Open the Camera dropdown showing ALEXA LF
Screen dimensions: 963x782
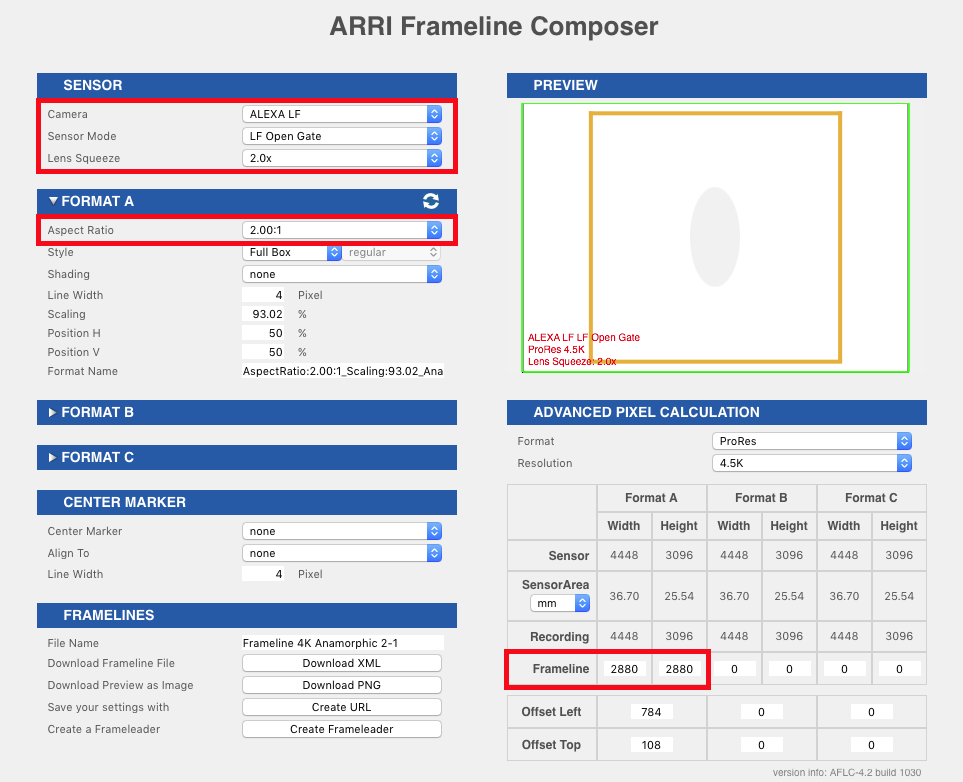[341, 114]
